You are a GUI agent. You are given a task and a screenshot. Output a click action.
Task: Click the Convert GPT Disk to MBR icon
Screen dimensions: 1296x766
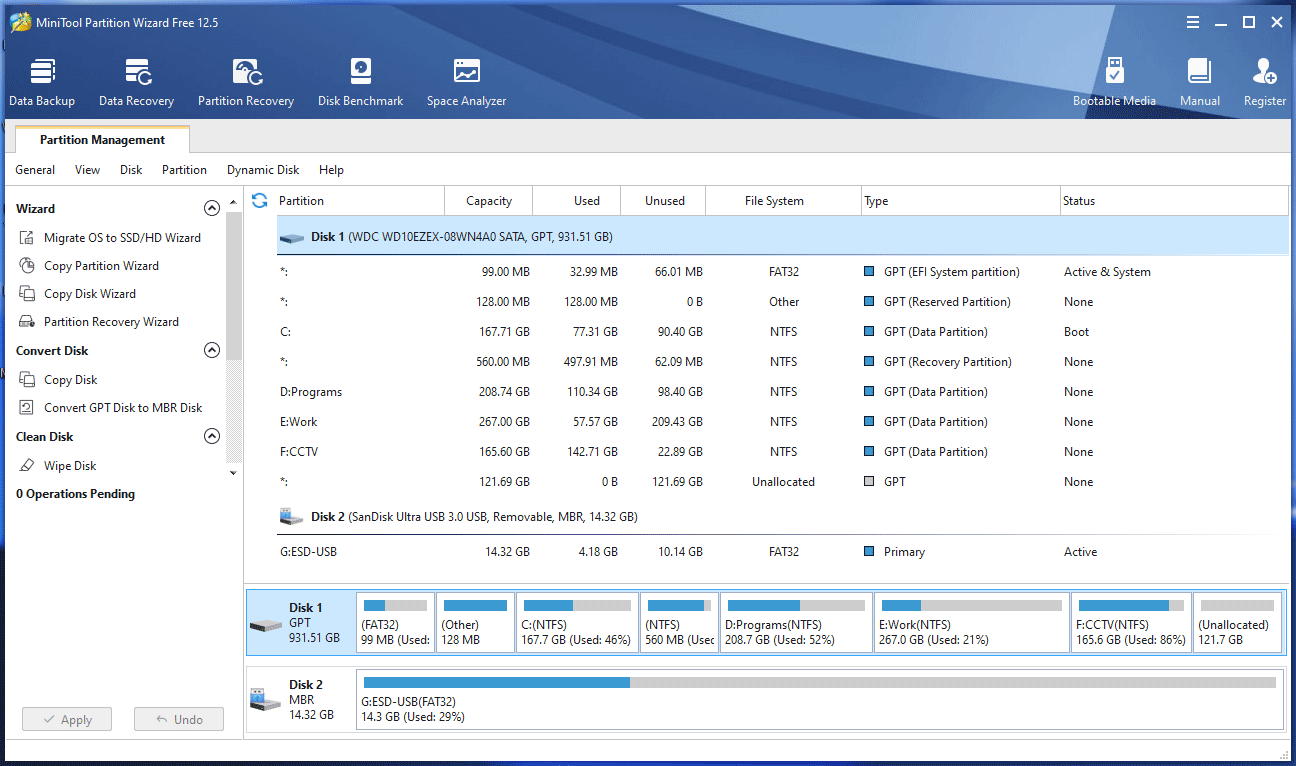tap(27, 408)
